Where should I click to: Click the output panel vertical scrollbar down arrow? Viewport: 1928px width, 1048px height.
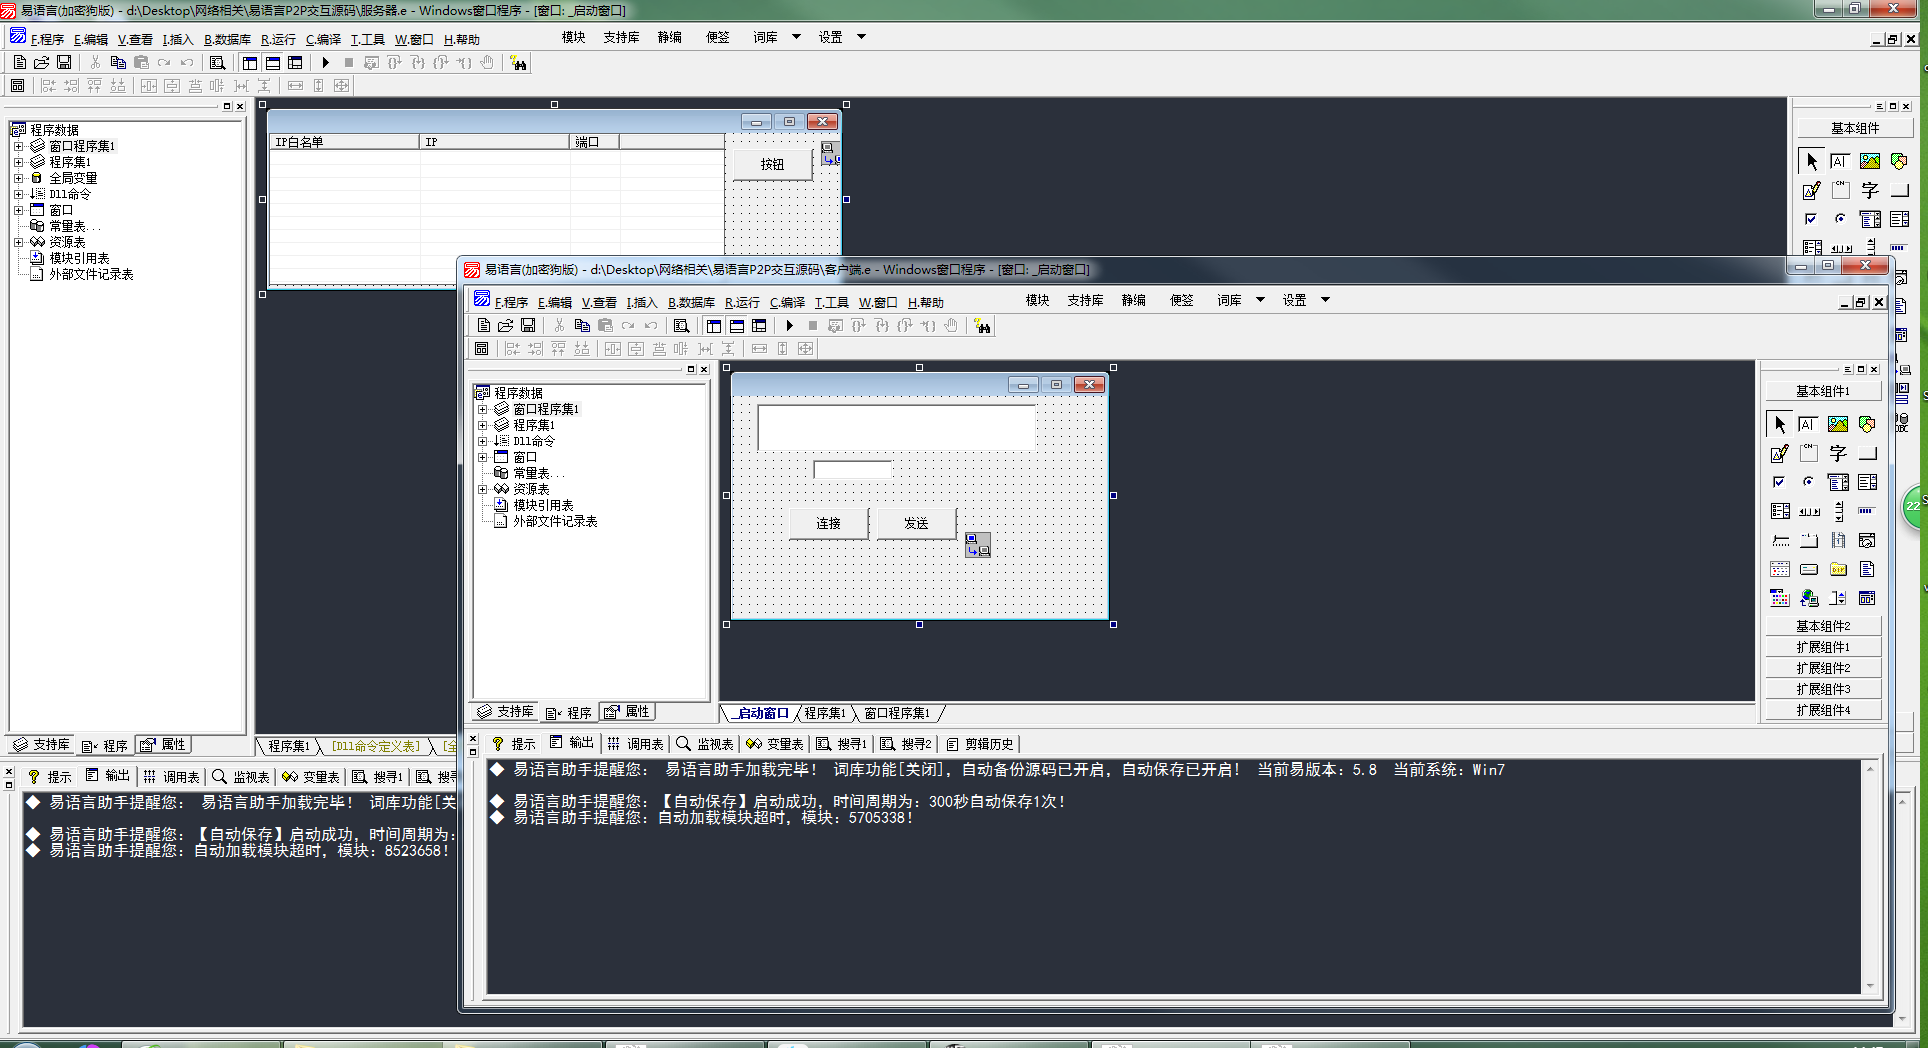coord(1869,985)
